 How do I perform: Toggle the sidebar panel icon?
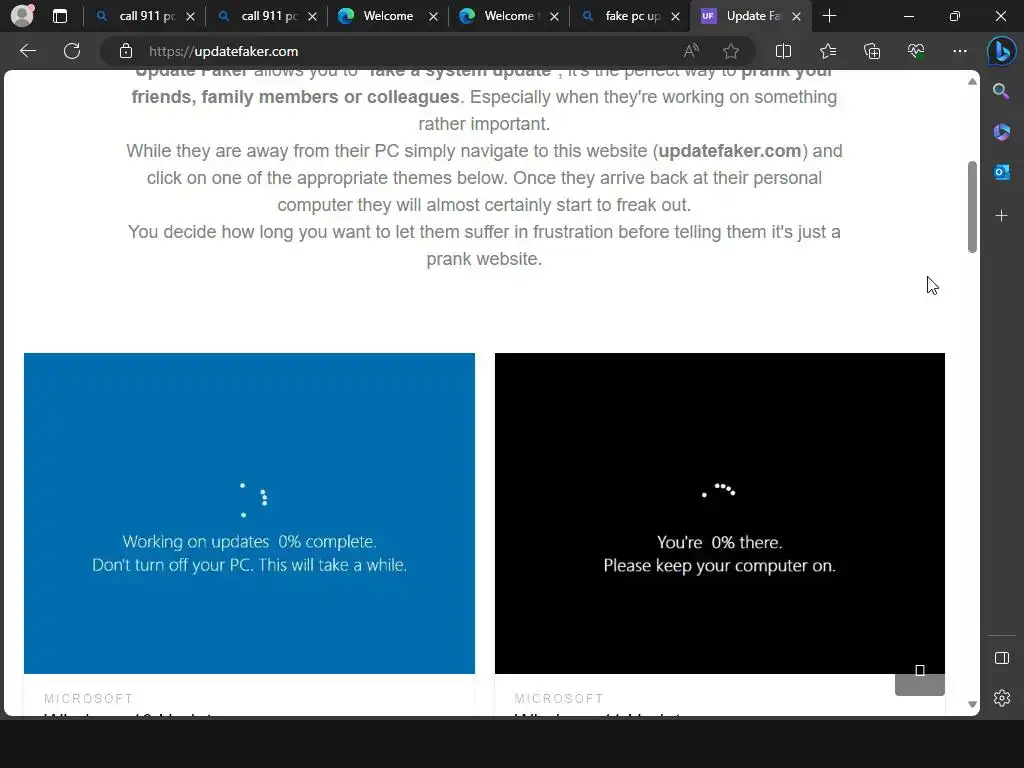(1001, 658)
